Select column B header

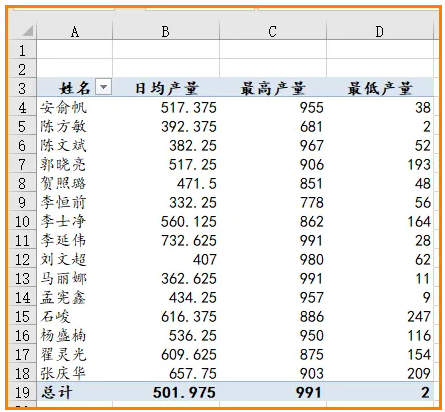click(x=166, y=31)
